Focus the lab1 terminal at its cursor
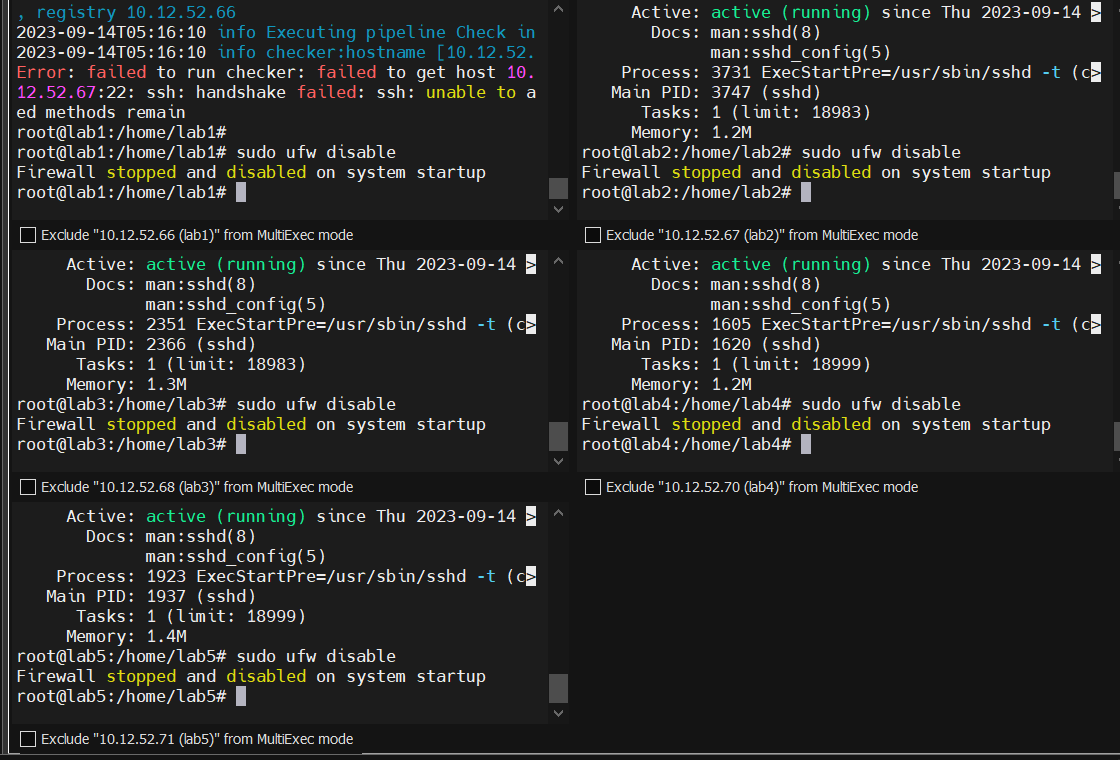 tap(241, 192)
